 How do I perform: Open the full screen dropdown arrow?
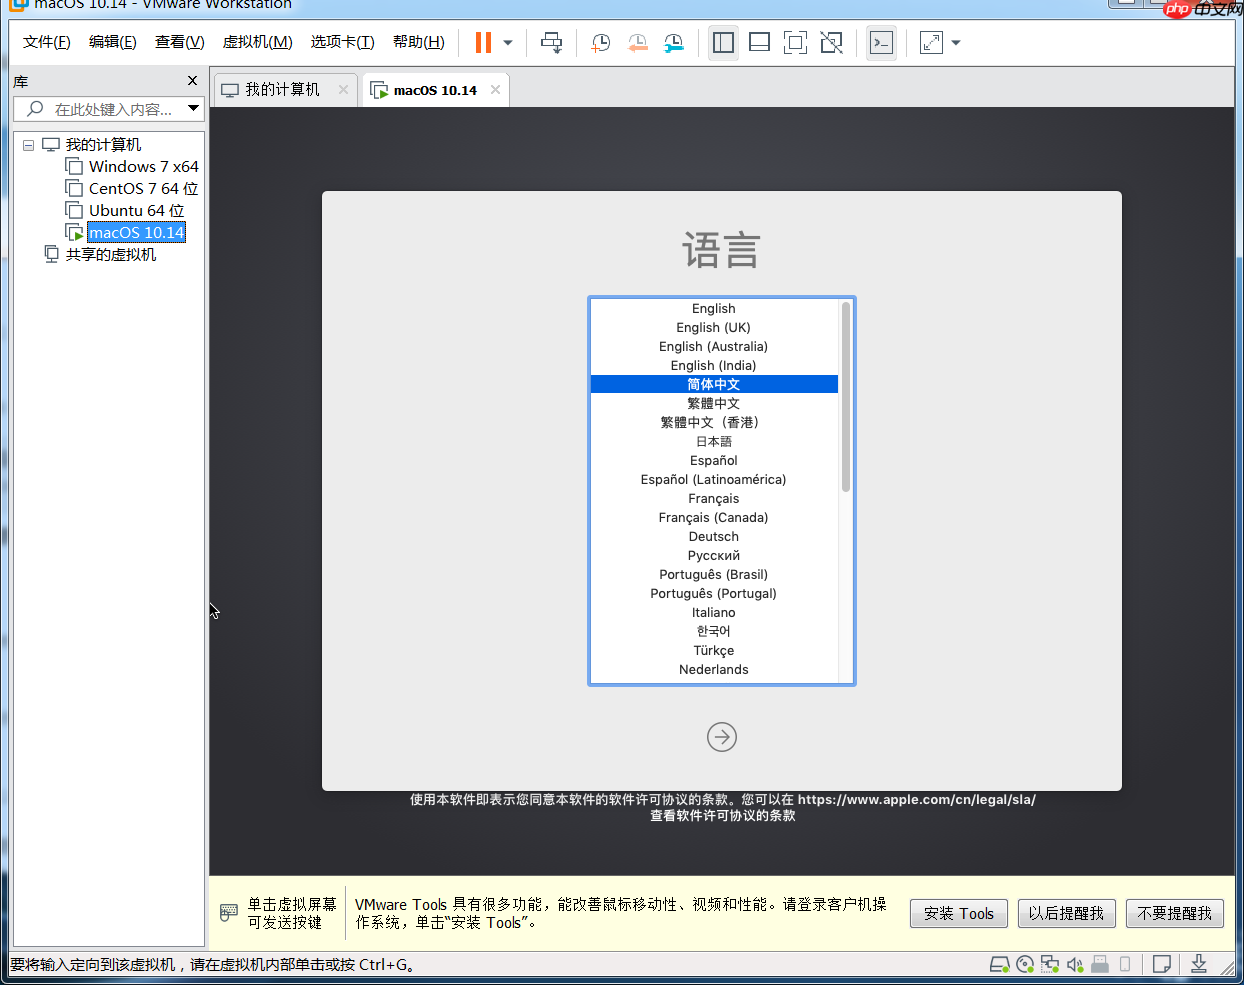[953, 42]
